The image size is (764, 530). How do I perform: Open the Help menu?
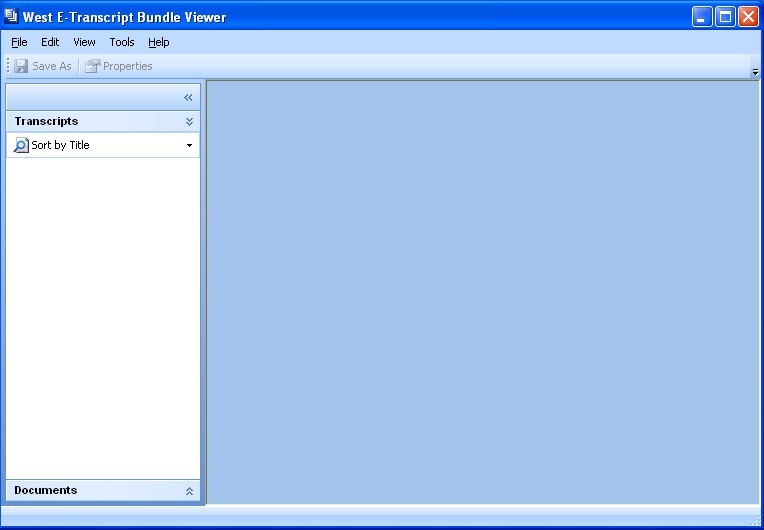click(x=159, y=42)
